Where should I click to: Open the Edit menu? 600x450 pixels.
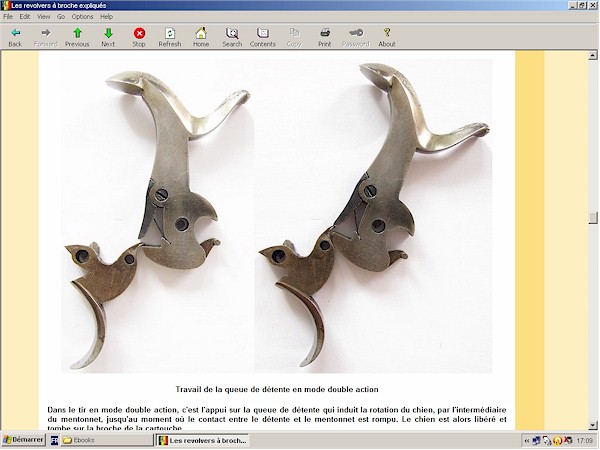coord(25,16)
